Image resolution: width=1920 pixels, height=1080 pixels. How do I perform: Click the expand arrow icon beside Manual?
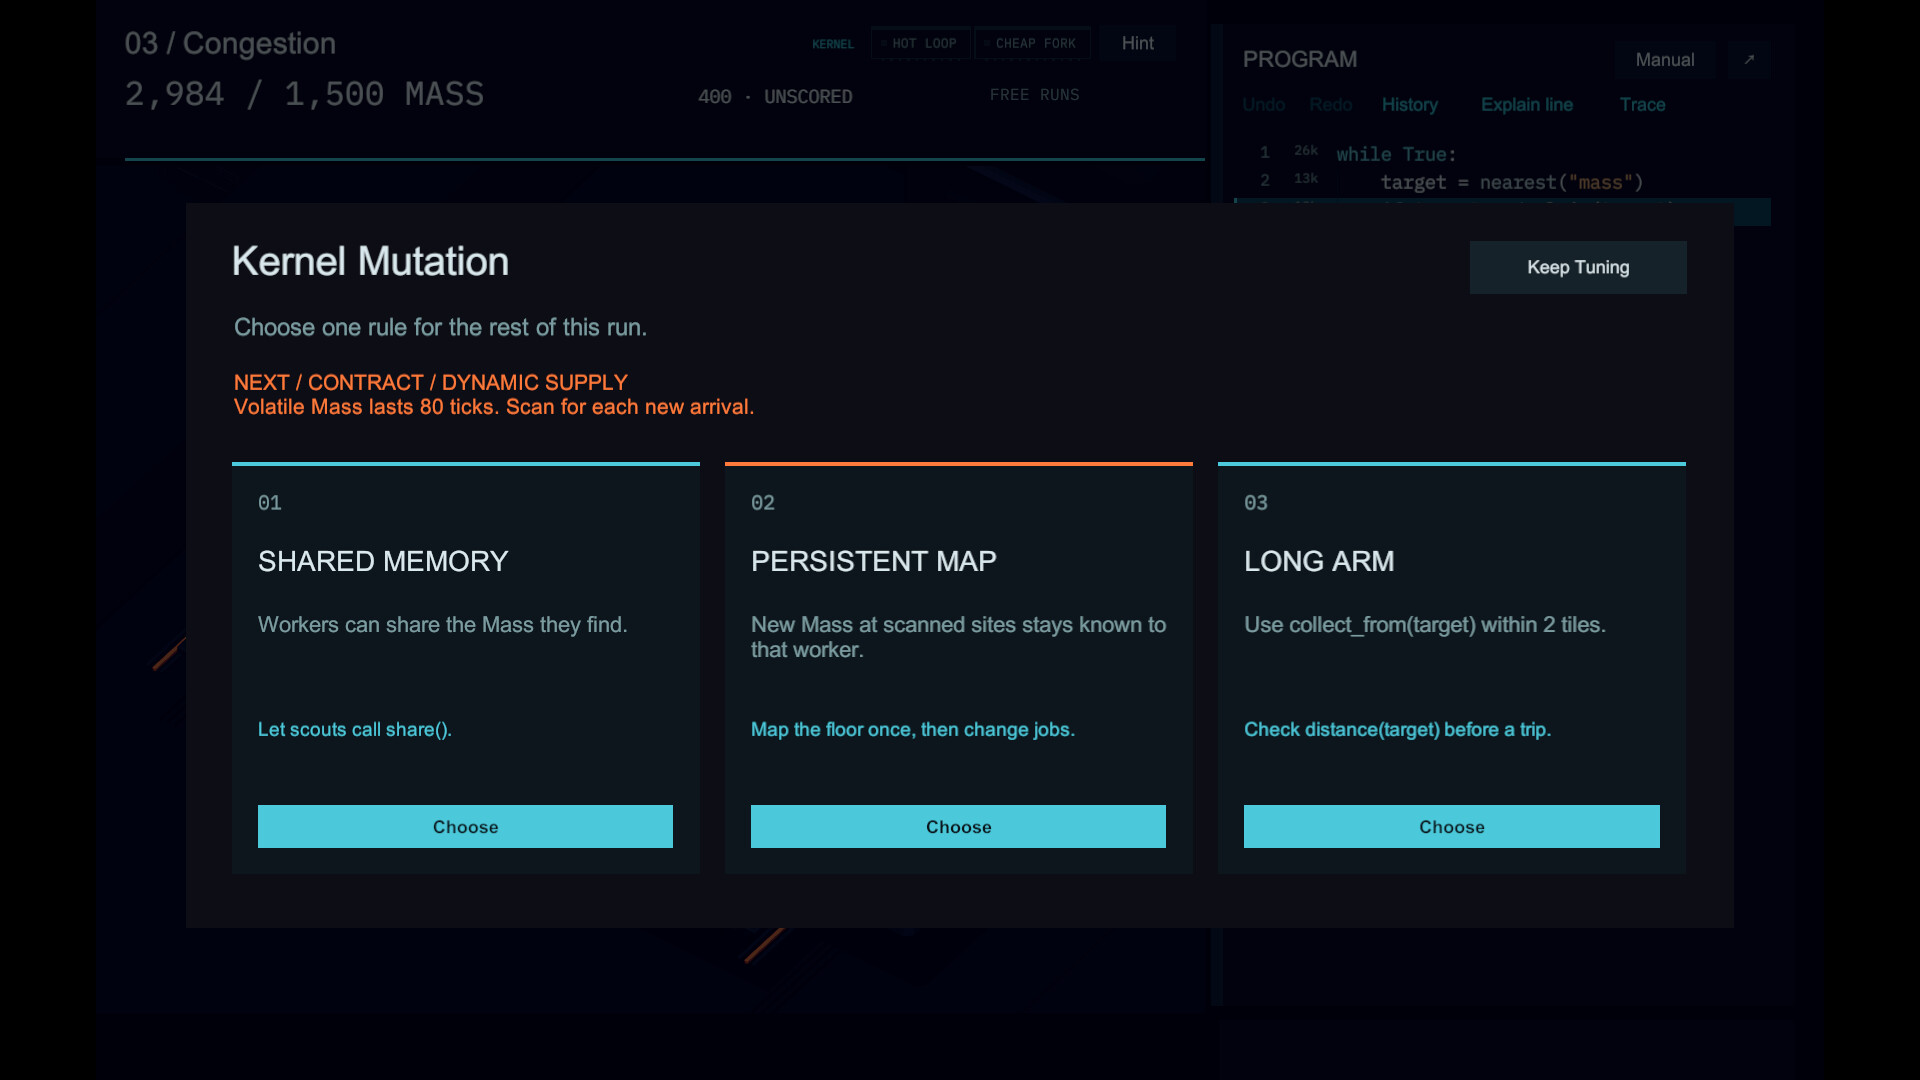point(1749,60)
